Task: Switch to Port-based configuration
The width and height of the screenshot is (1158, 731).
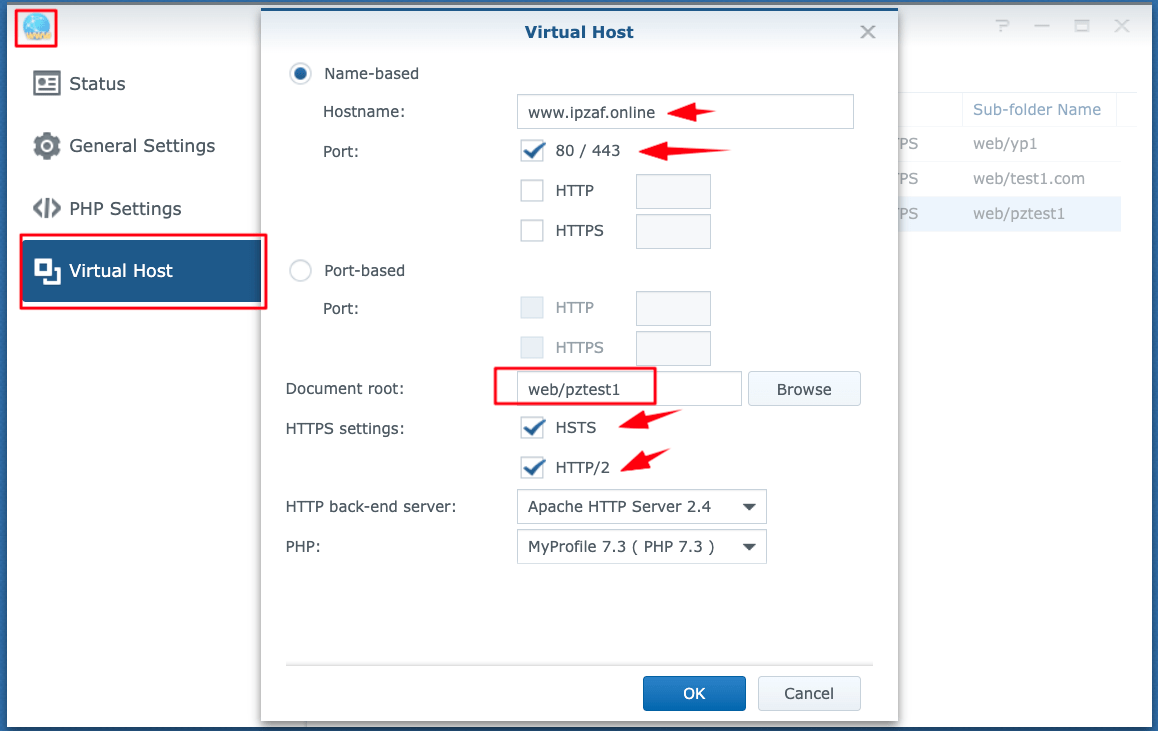Action: (300, 270)
